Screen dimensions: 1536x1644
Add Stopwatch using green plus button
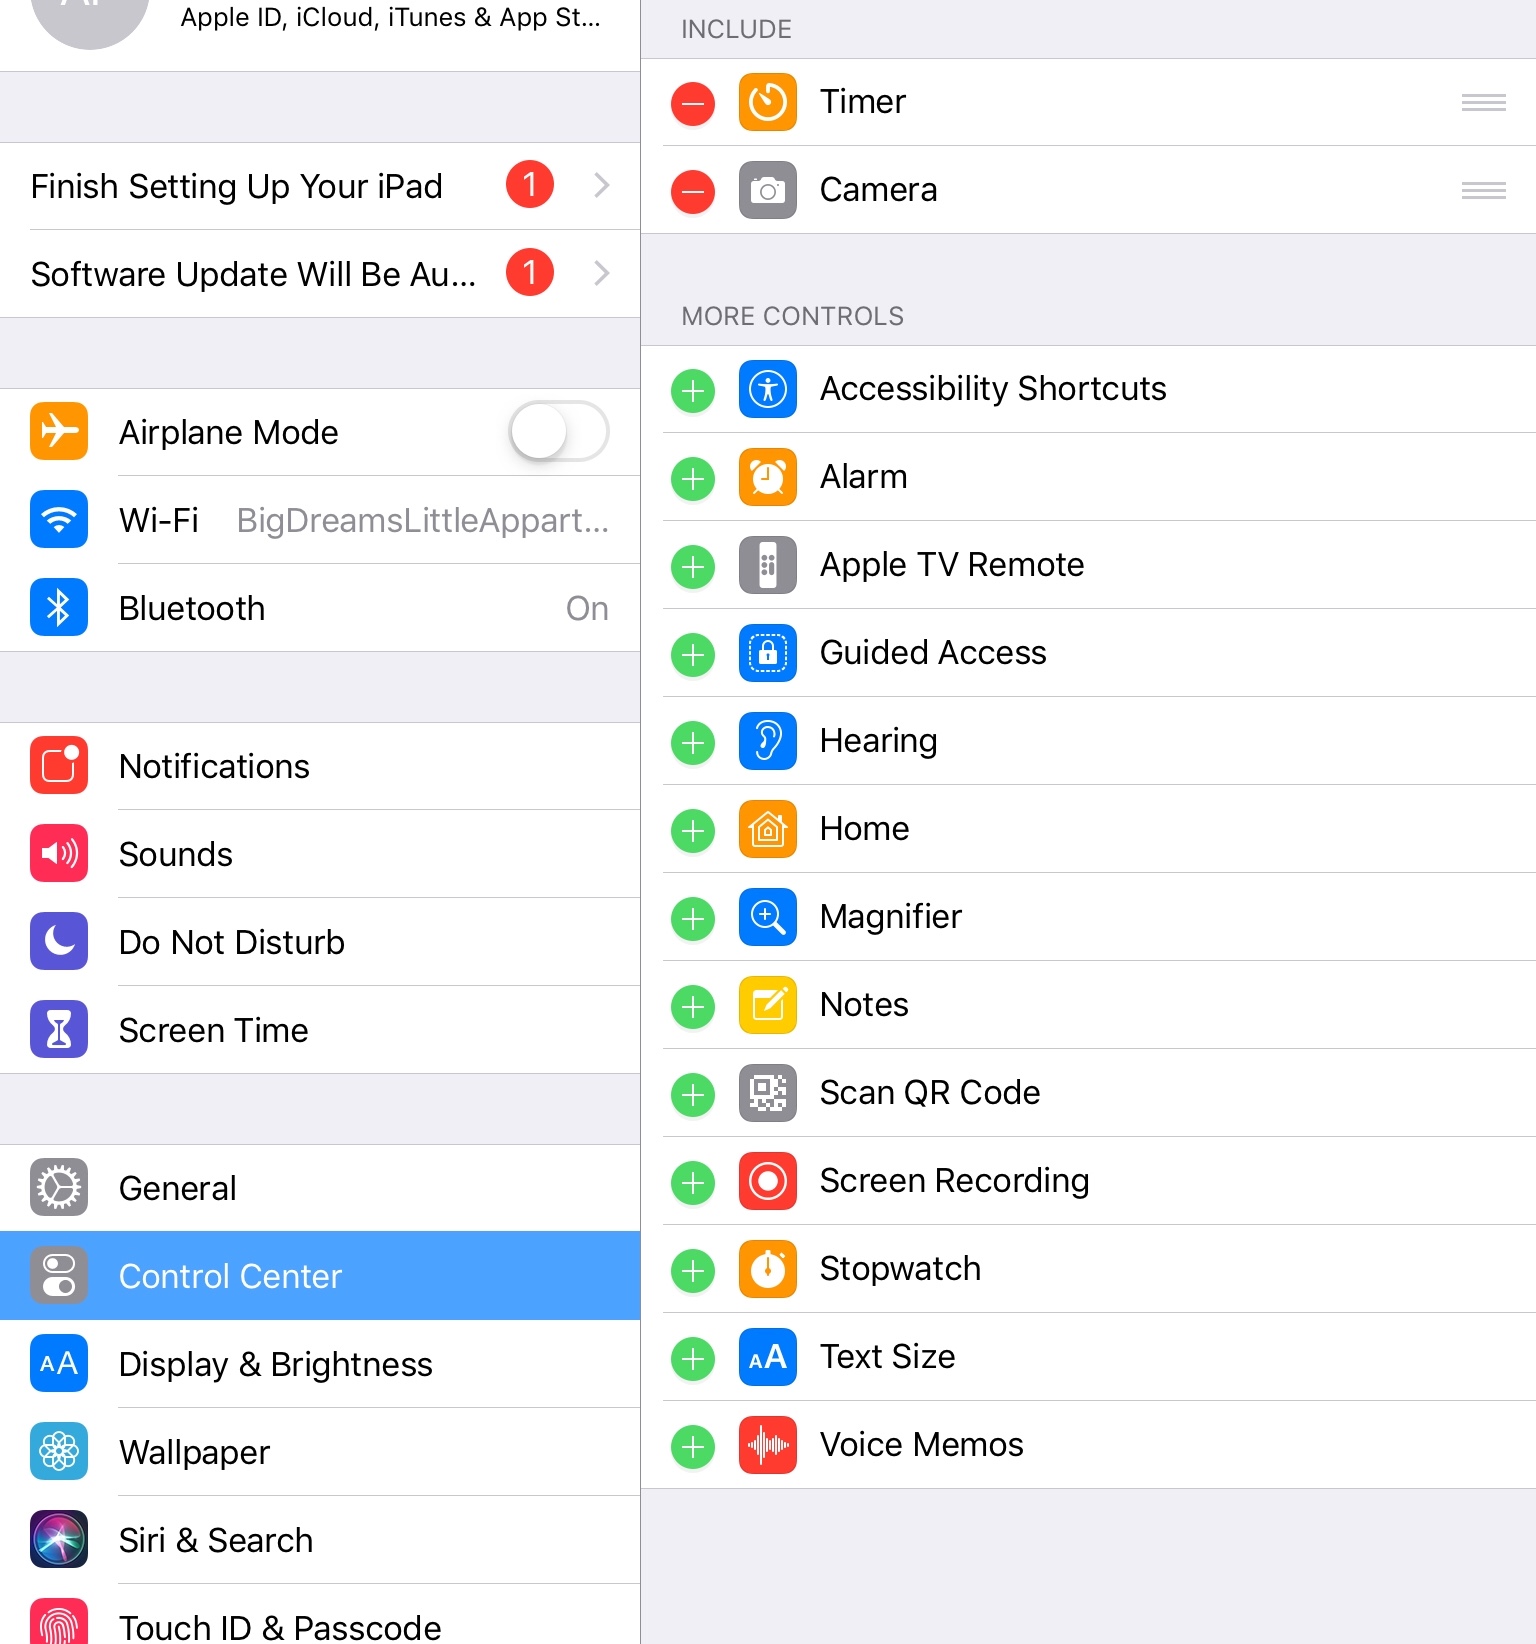coord(692,1271)
